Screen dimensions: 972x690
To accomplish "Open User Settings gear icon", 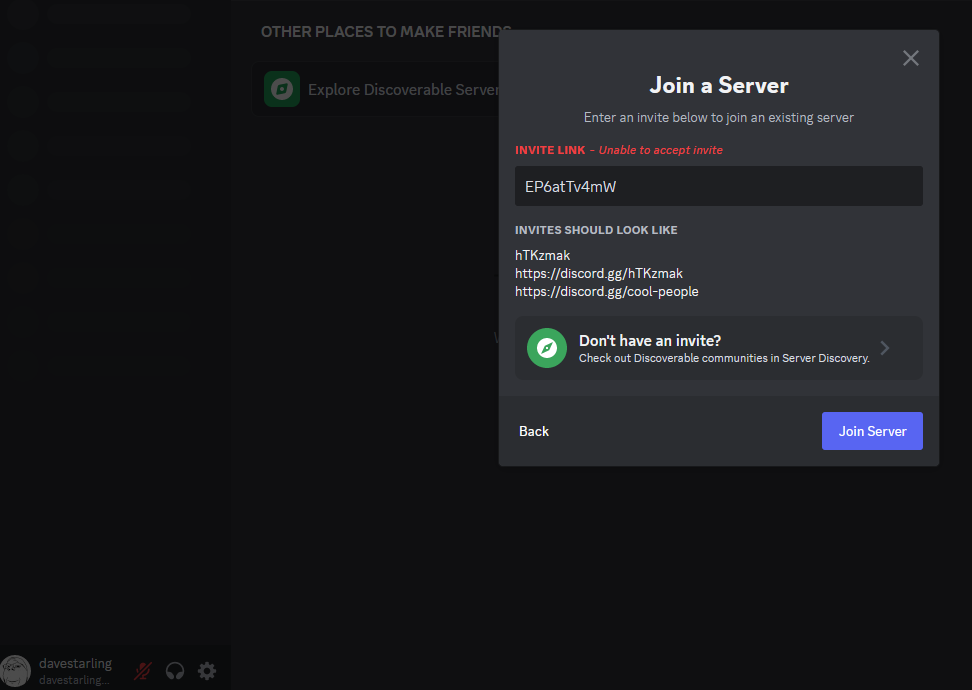I will click(x=207, y=671).
